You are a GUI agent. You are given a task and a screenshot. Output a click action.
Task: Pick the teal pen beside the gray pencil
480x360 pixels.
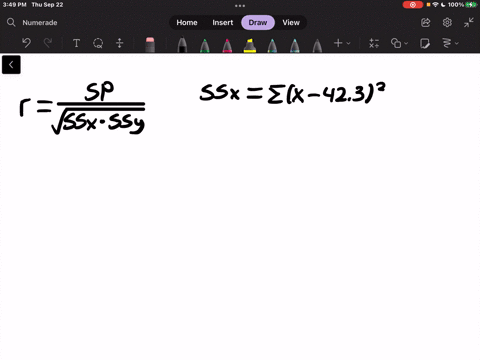tap(295, 45)
